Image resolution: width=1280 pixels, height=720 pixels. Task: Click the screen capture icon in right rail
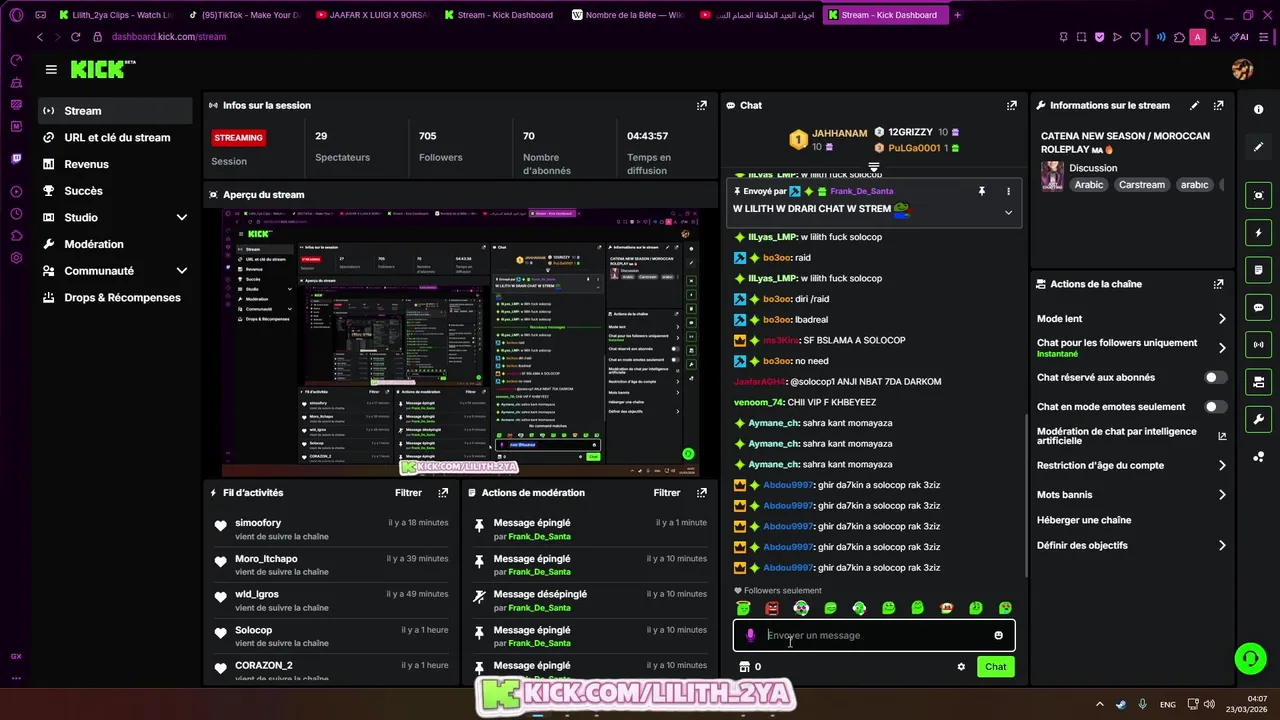(1259, 195)
